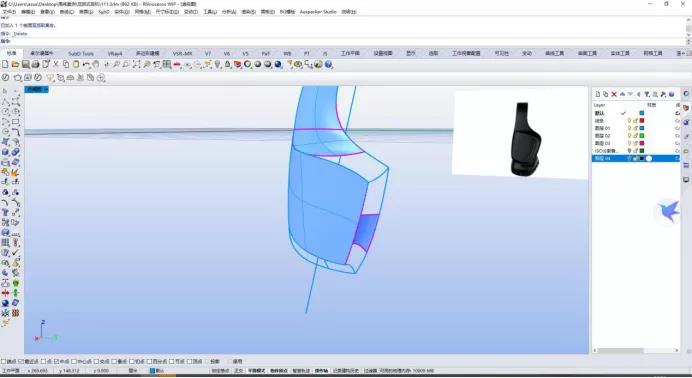Click the light bulb Hide objects icon
This screenshot has width=692, height=378.
[x=217, y=64]
